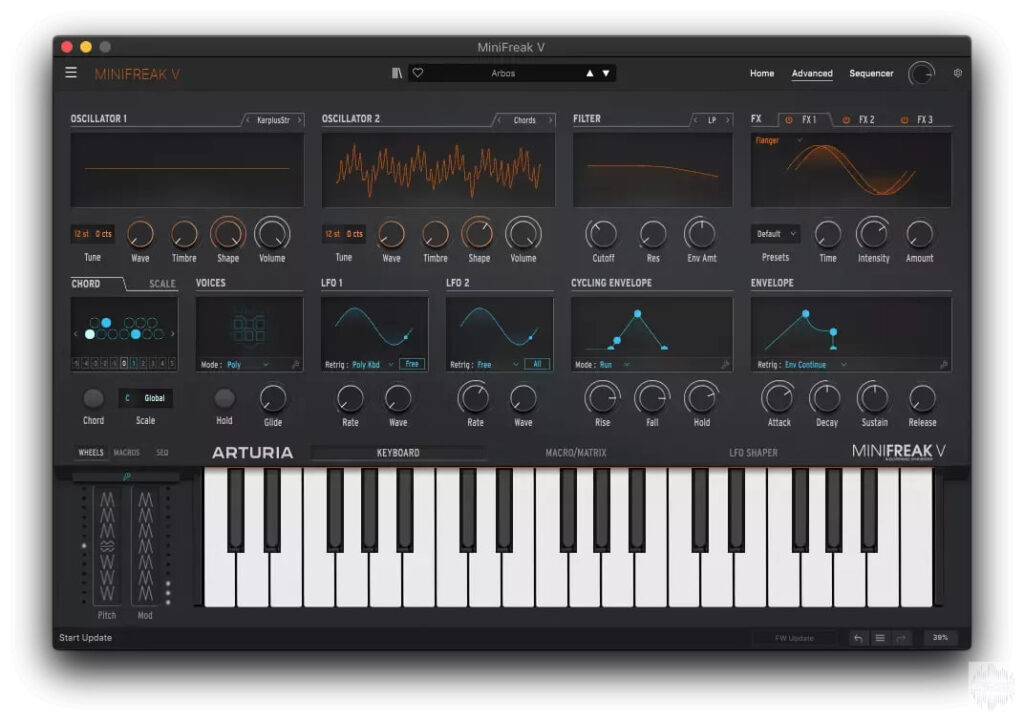
Task: Click the filter Cutoff knob
Action: pos(603,234)
